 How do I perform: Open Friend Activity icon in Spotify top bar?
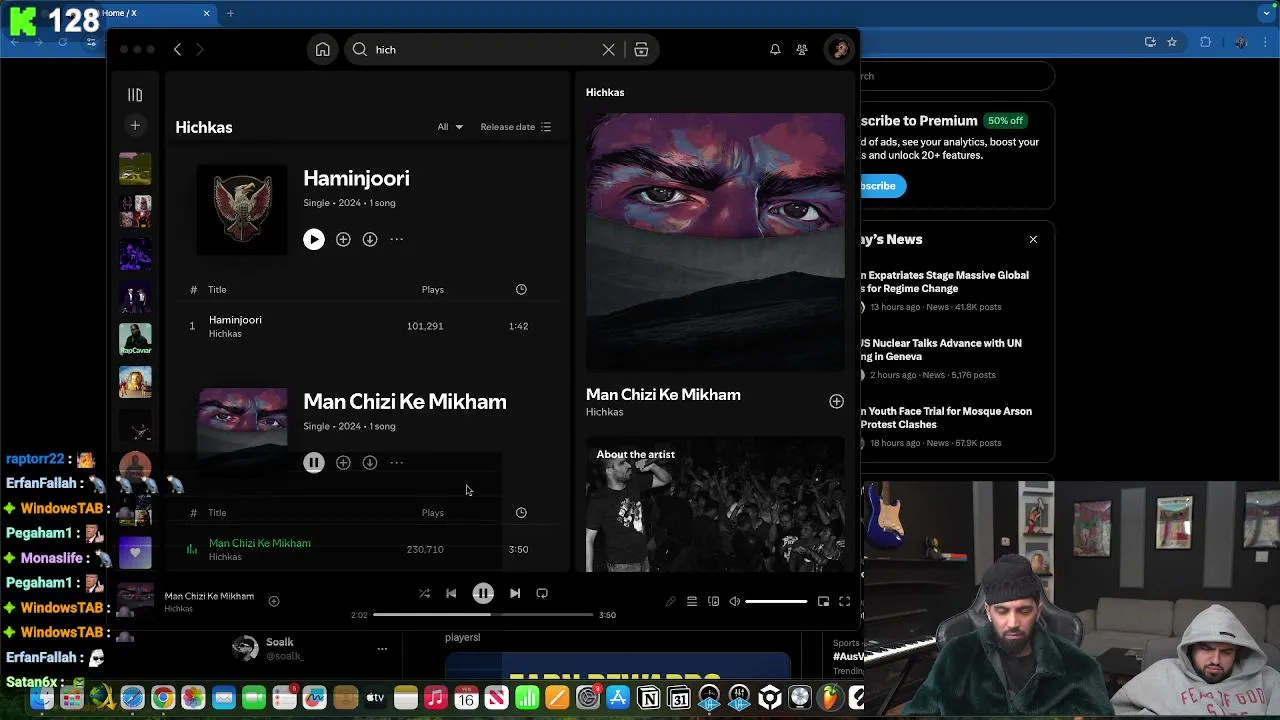[x=802, y=50]
